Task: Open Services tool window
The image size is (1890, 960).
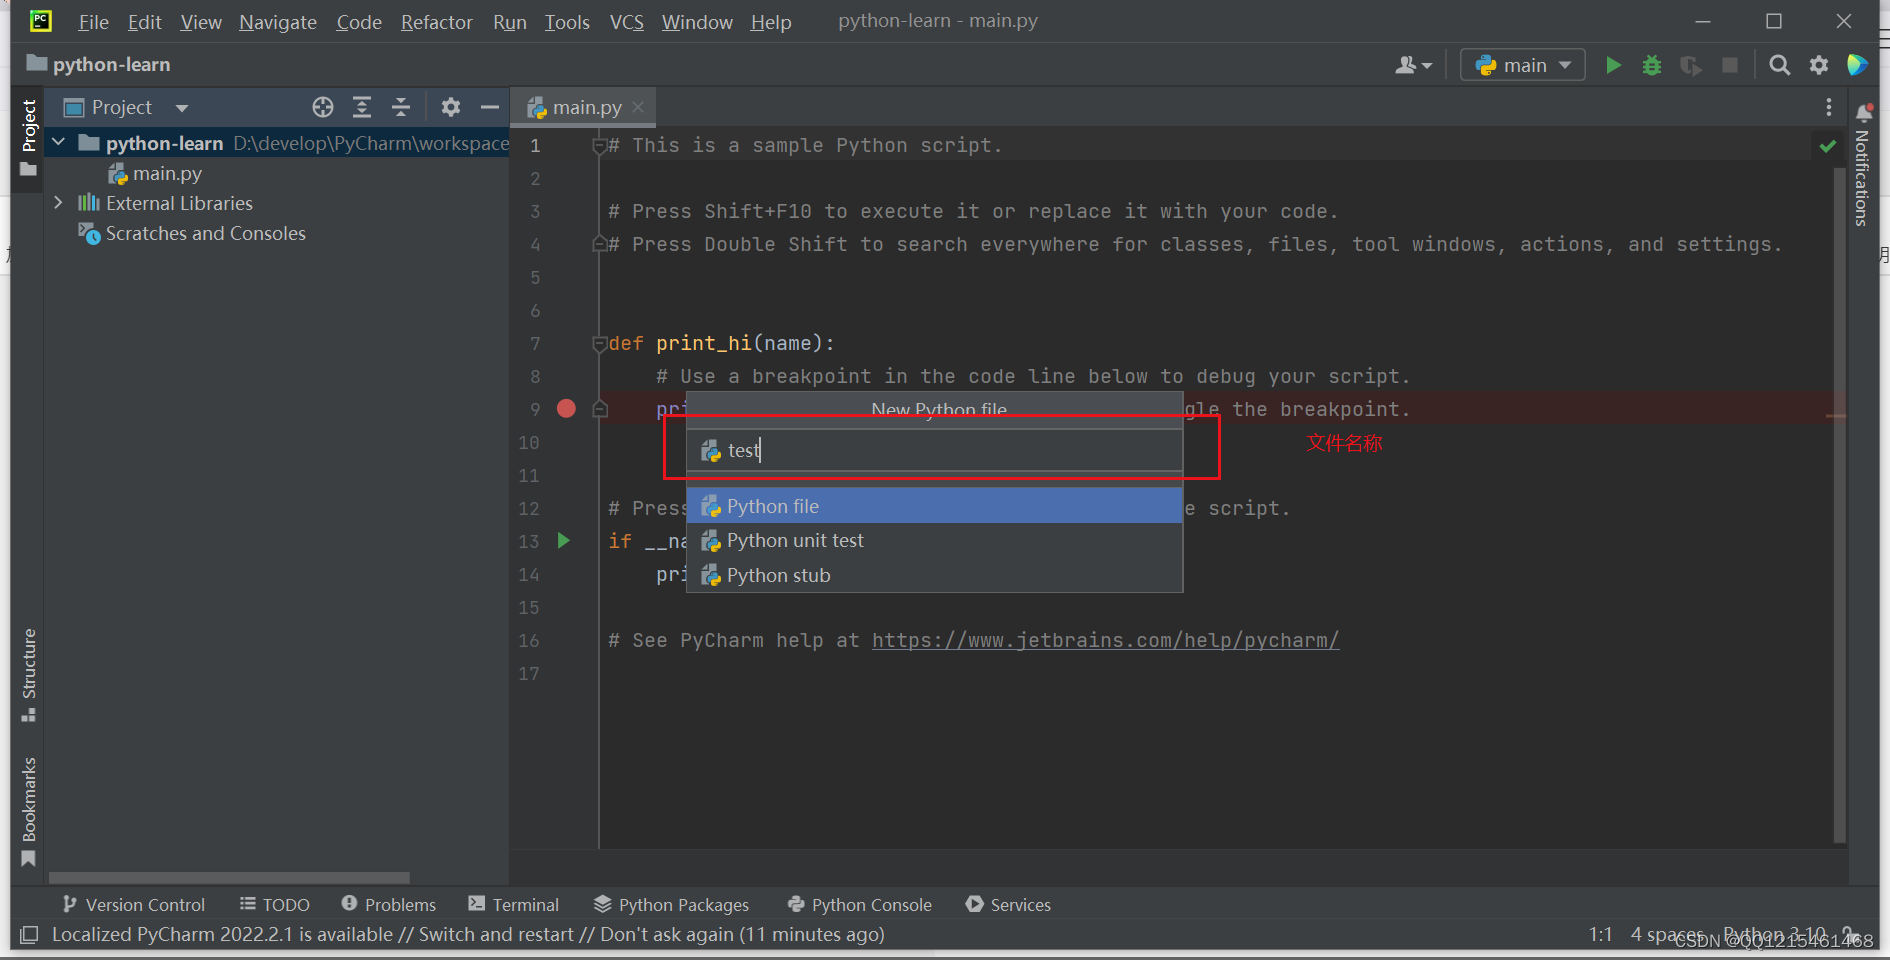Action: coord(1008,904)
